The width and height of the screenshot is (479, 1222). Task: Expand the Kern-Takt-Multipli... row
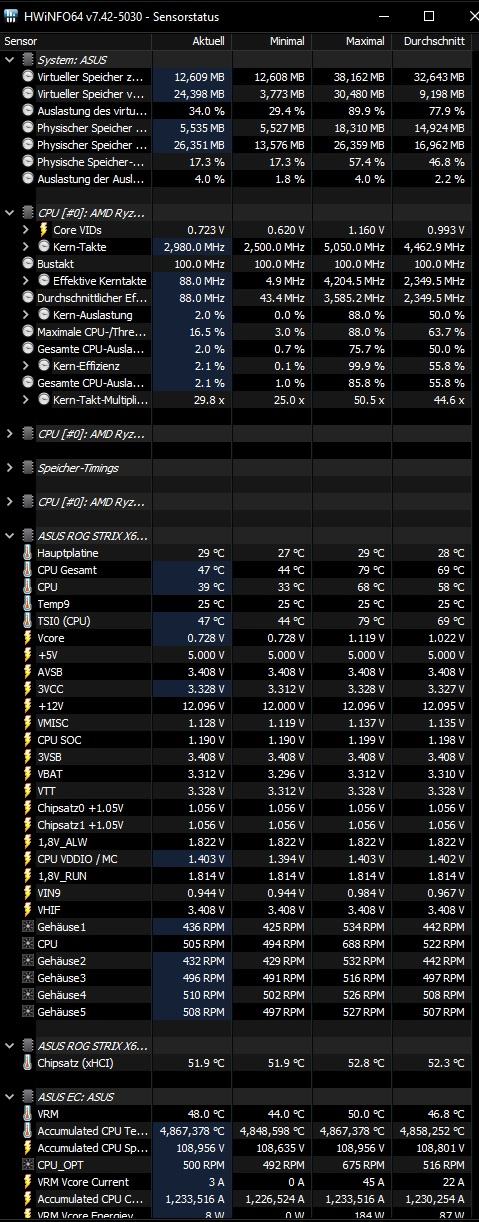27,400
